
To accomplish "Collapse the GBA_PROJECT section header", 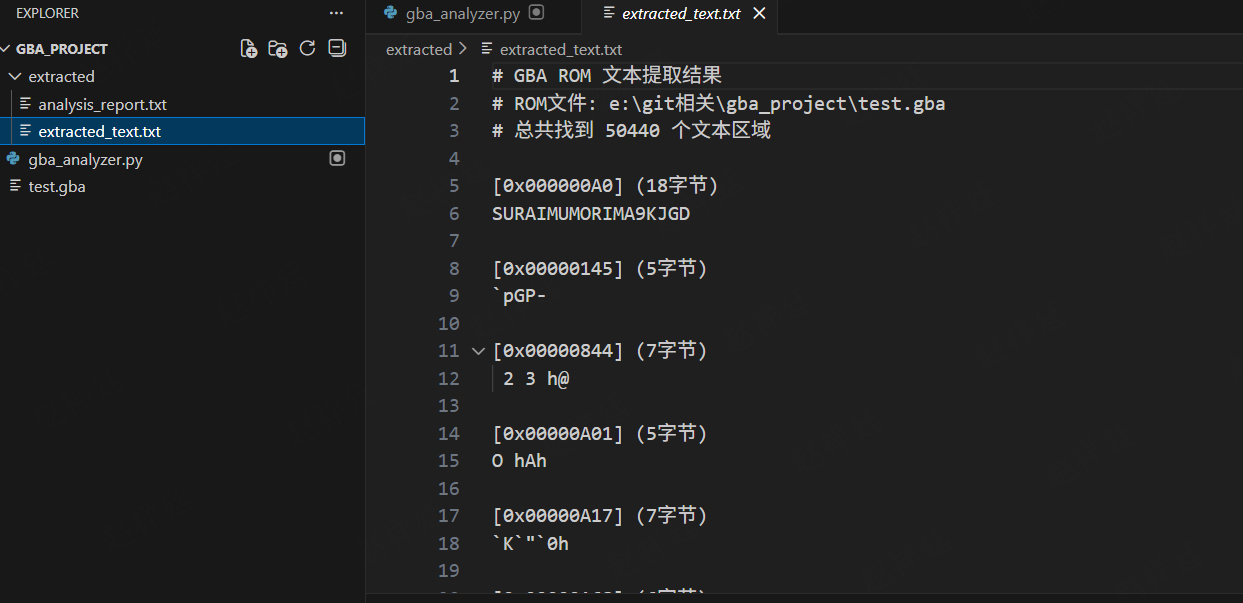I will coord(7,49).
